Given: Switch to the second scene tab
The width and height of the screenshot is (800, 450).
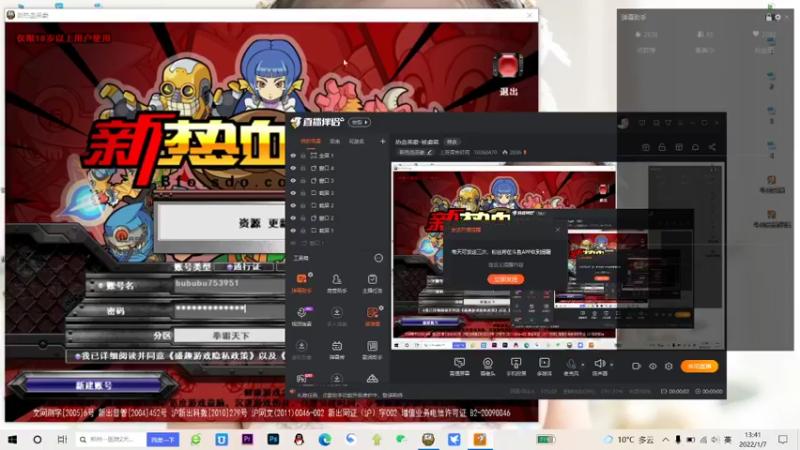Looking at the screenshot, I should click(x=335, y=141).
